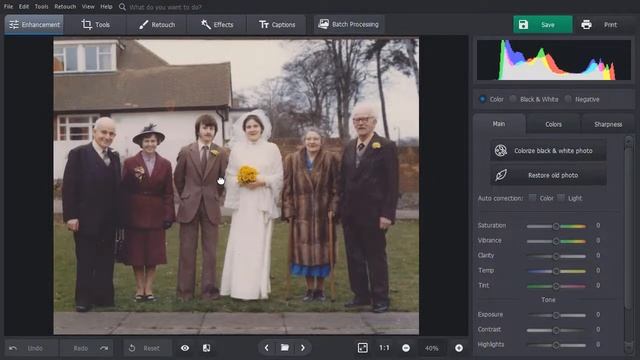
Task: Switch to the Enhancement tab
Action: (34, 24)
